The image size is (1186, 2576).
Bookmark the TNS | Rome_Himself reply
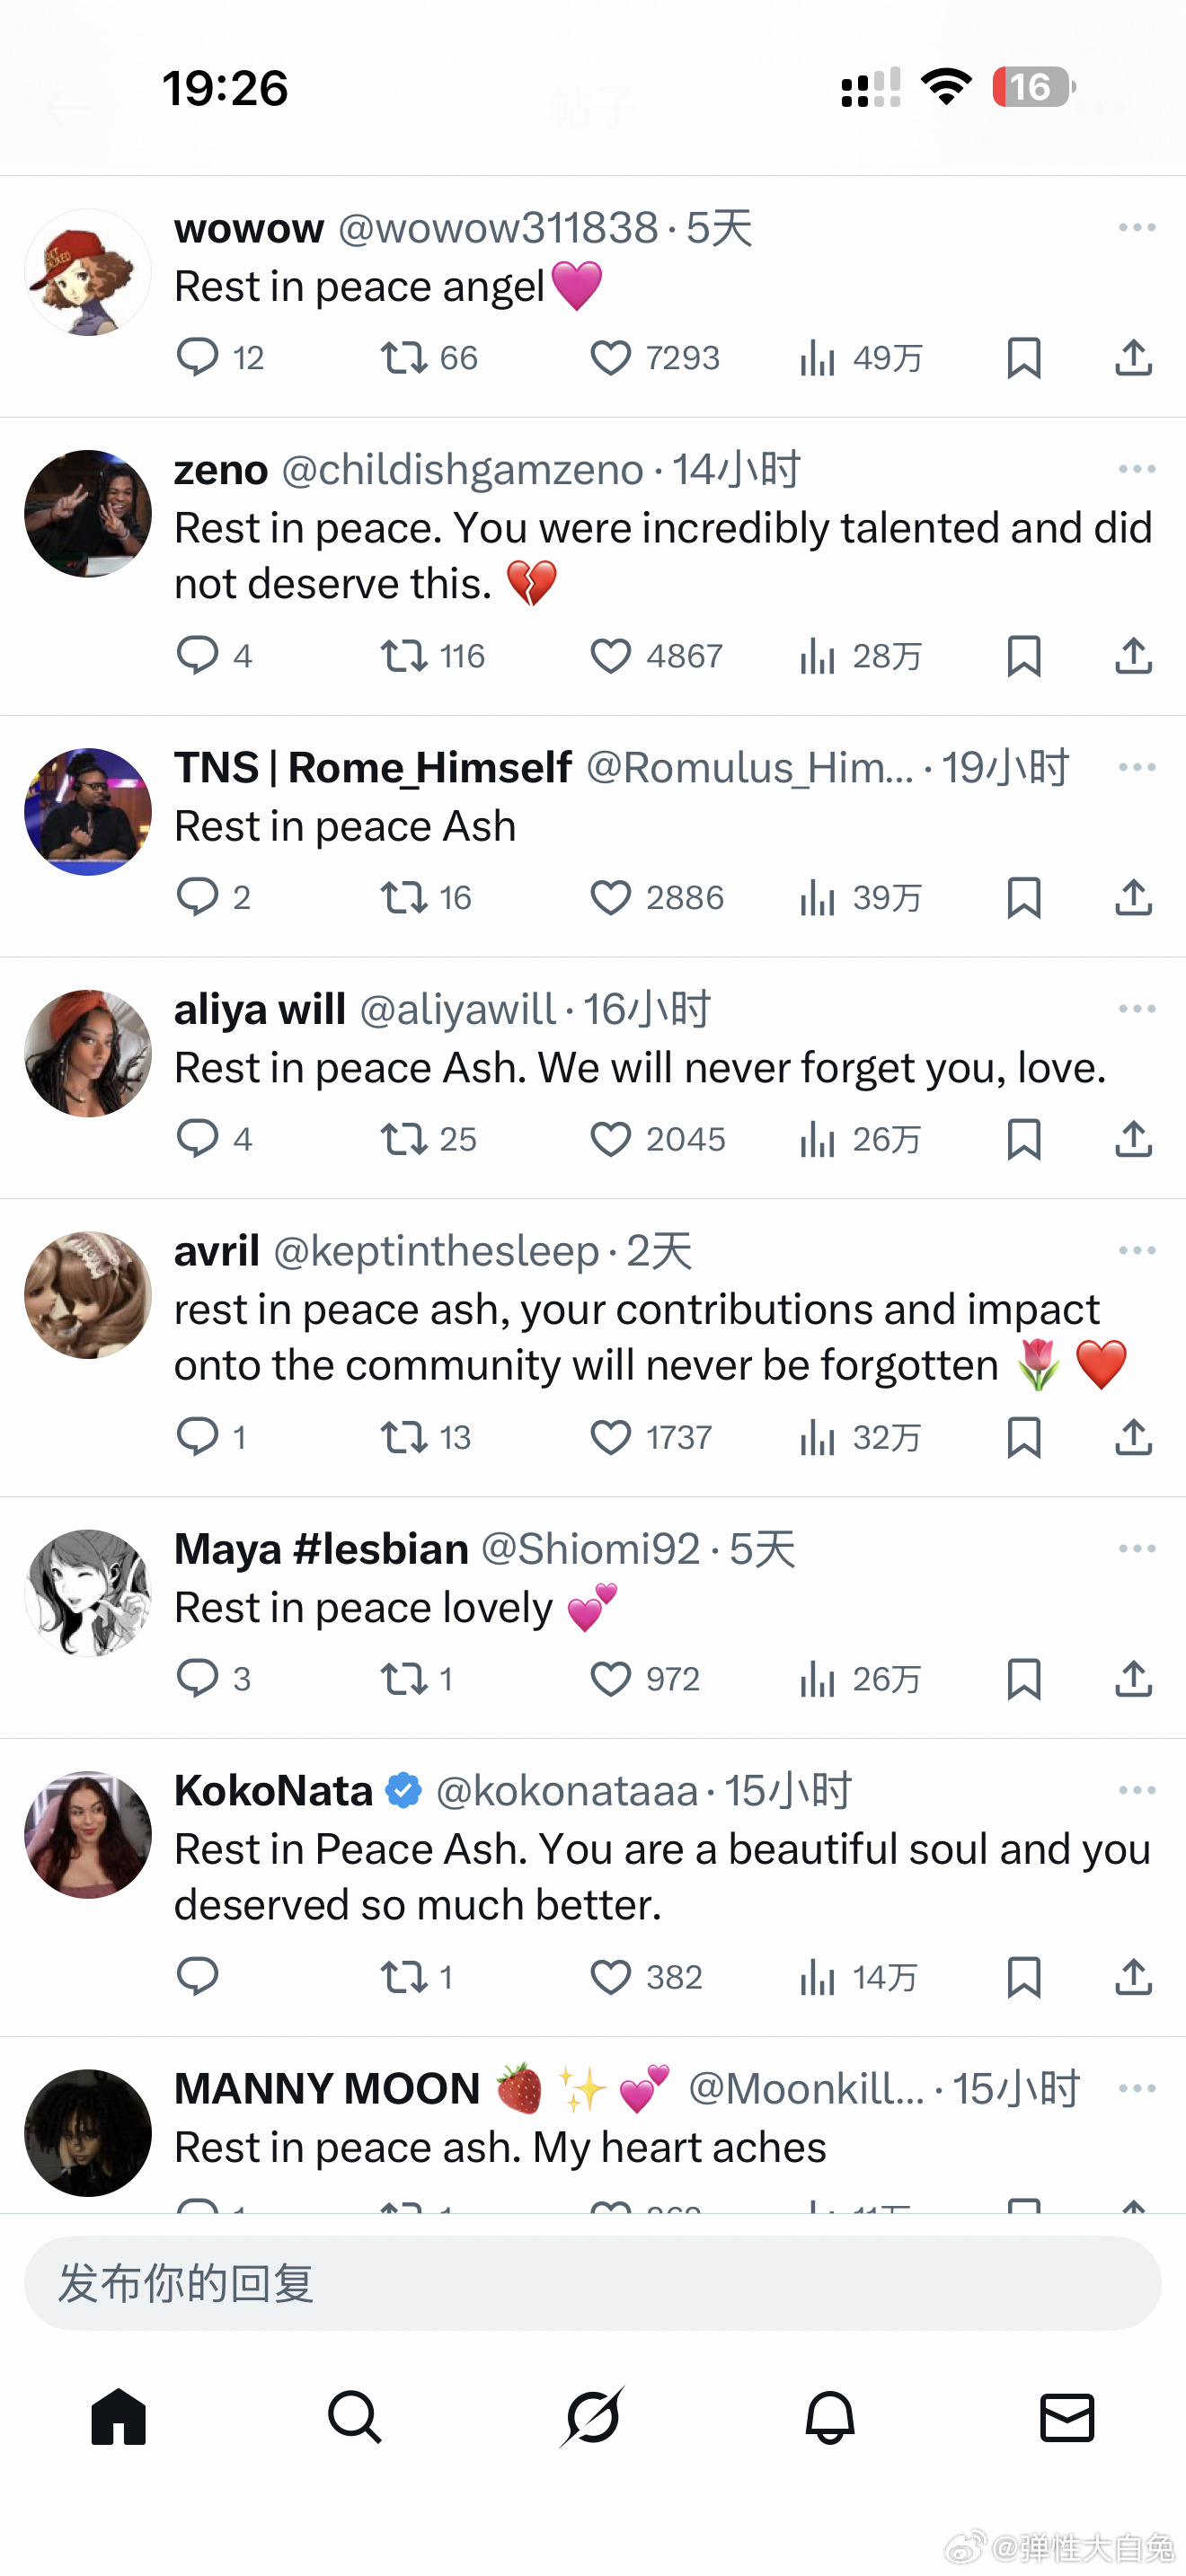click(x=1023, y=898)
